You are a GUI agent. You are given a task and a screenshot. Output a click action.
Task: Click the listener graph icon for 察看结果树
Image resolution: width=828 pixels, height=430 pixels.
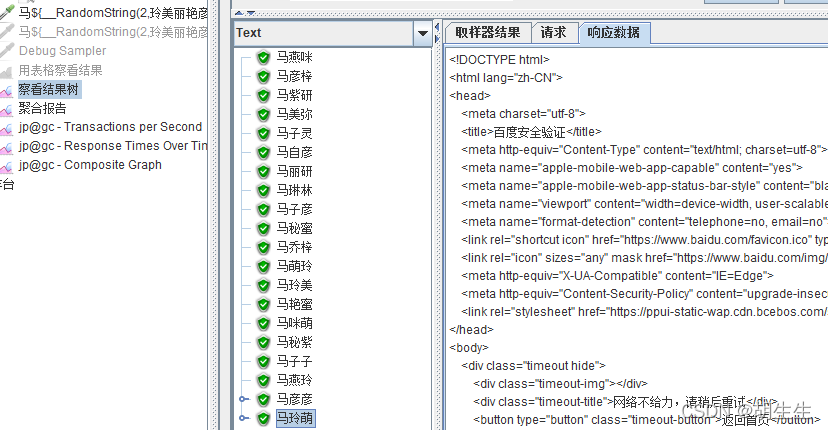[6, 91]
